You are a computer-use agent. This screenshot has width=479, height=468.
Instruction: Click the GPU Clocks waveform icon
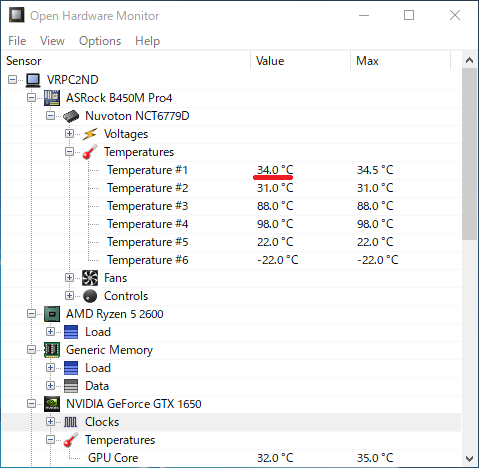point(70,422)
